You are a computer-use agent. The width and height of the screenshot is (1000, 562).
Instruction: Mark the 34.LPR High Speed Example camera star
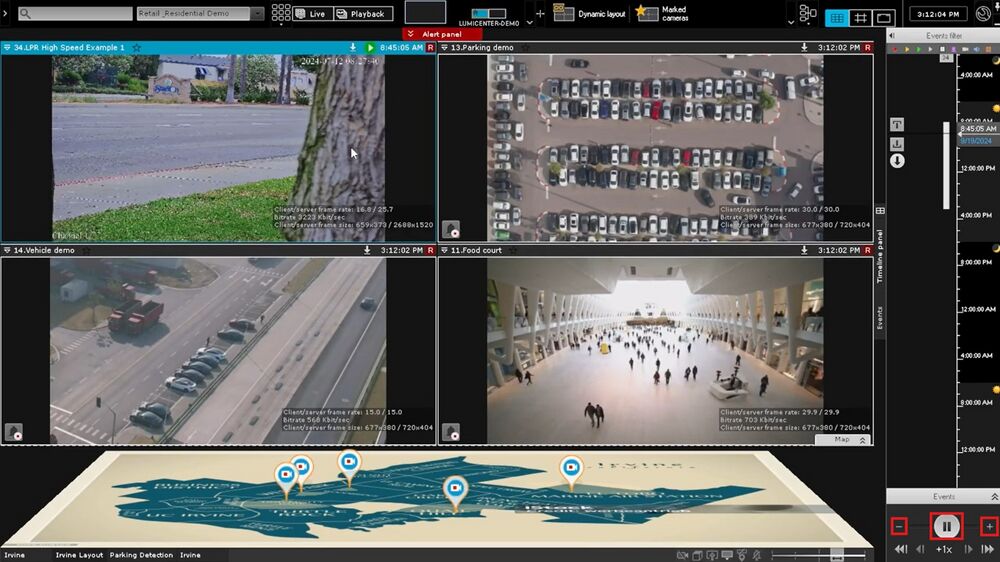tap(136, 47)
